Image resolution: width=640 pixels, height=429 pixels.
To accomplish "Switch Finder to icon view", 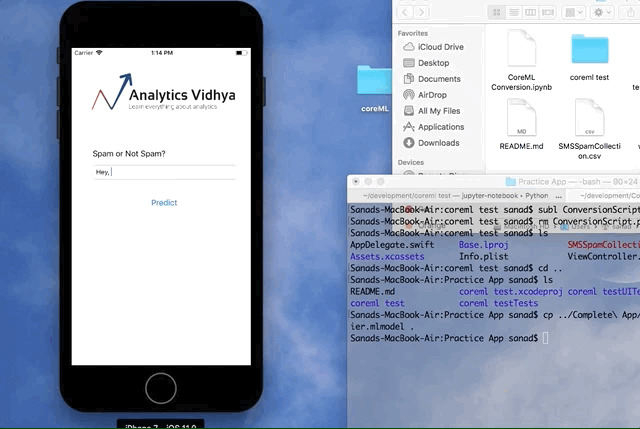I will click(497, 12).
